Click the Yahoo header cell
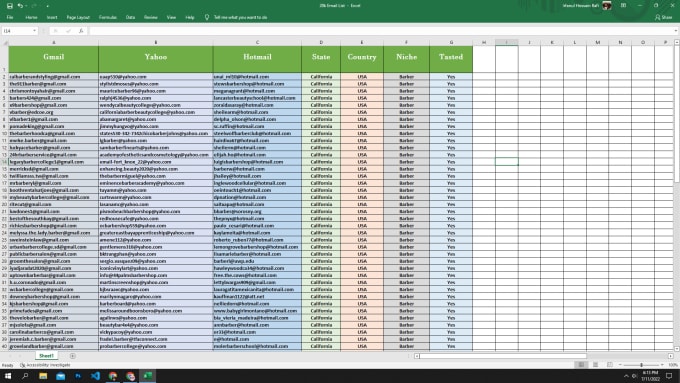The height and width of the screenshot is (383, 680). [156, 59]
